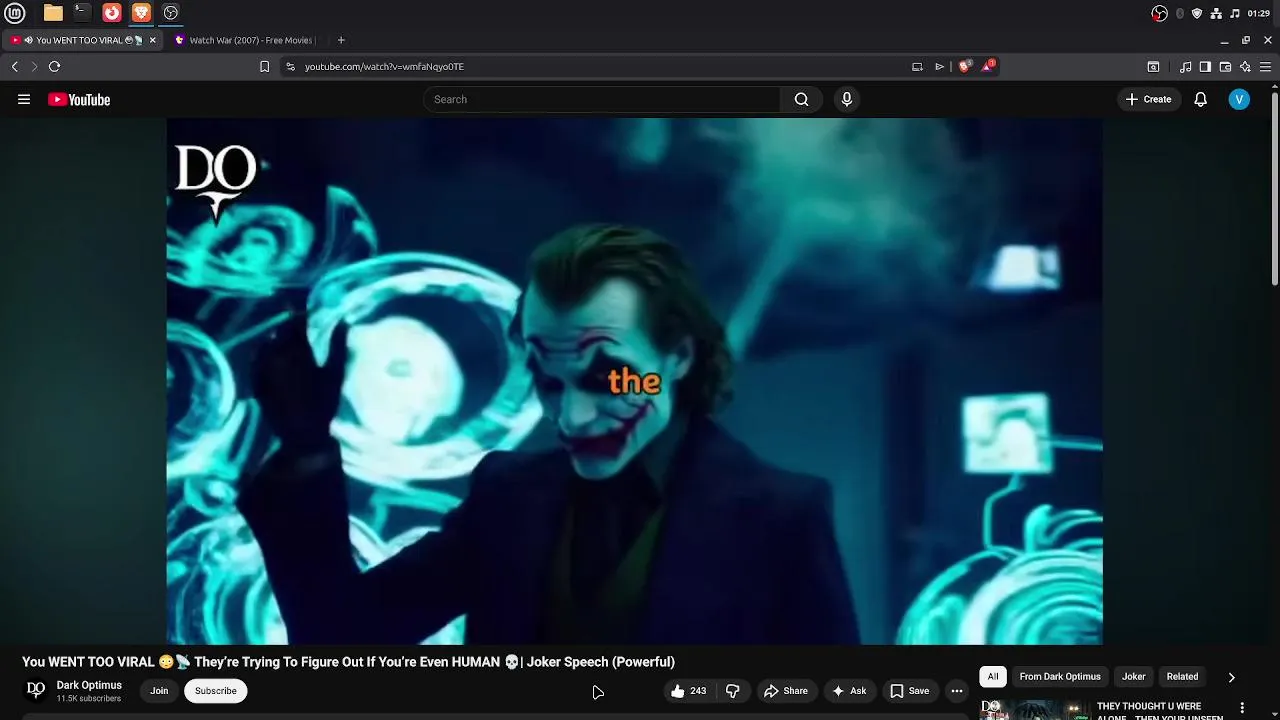Close the 'You WENT TOO VIRAL' tab

tap(152, 40)
